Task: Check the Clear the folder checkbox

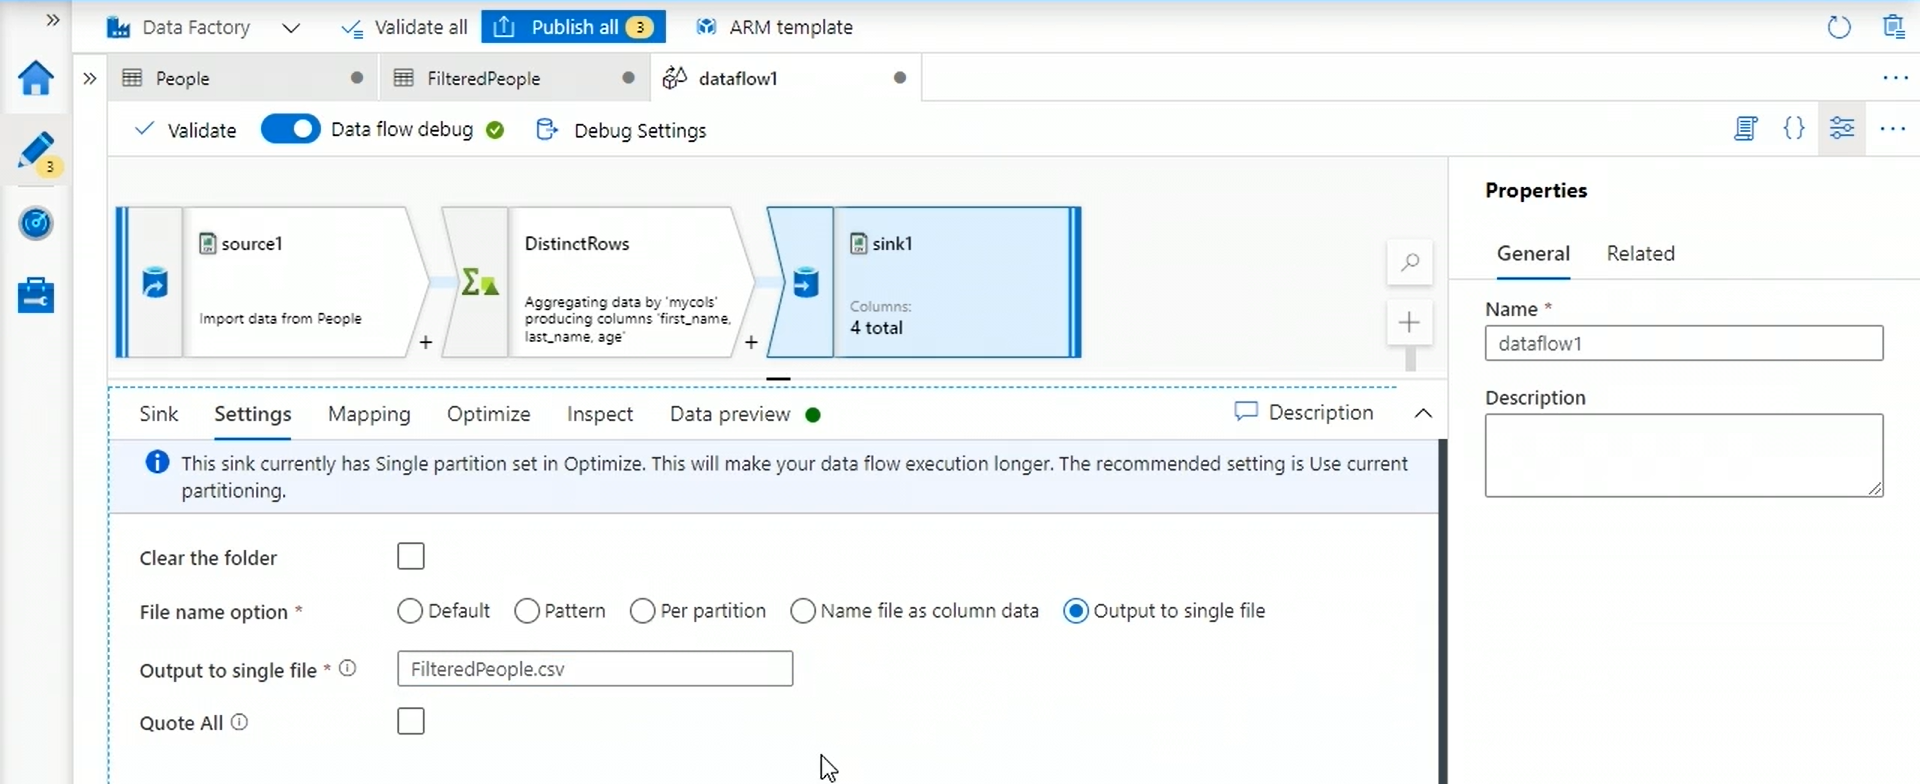Action: pos(411,557)
